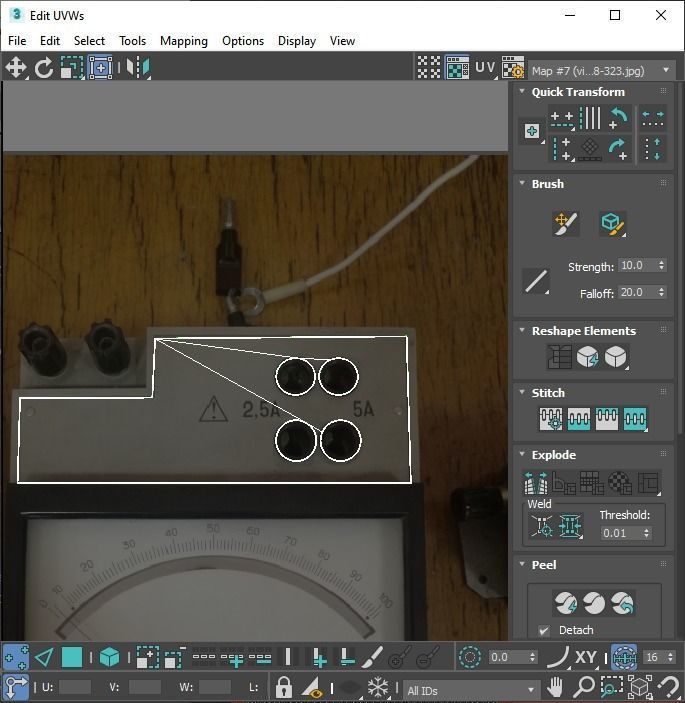The image size is (685, 703).
Task: Click Target Weld icon
Action: click(542, 525)
